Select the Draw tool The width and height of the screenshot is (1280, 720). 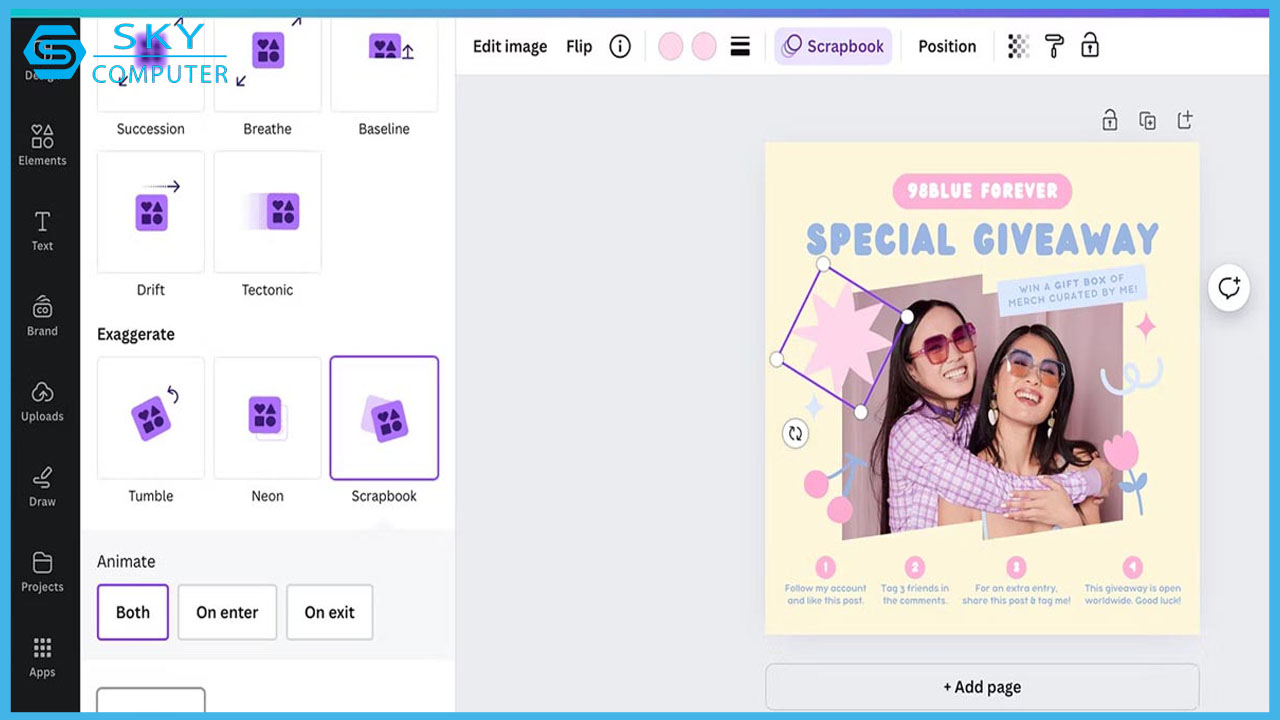[42, 486]
